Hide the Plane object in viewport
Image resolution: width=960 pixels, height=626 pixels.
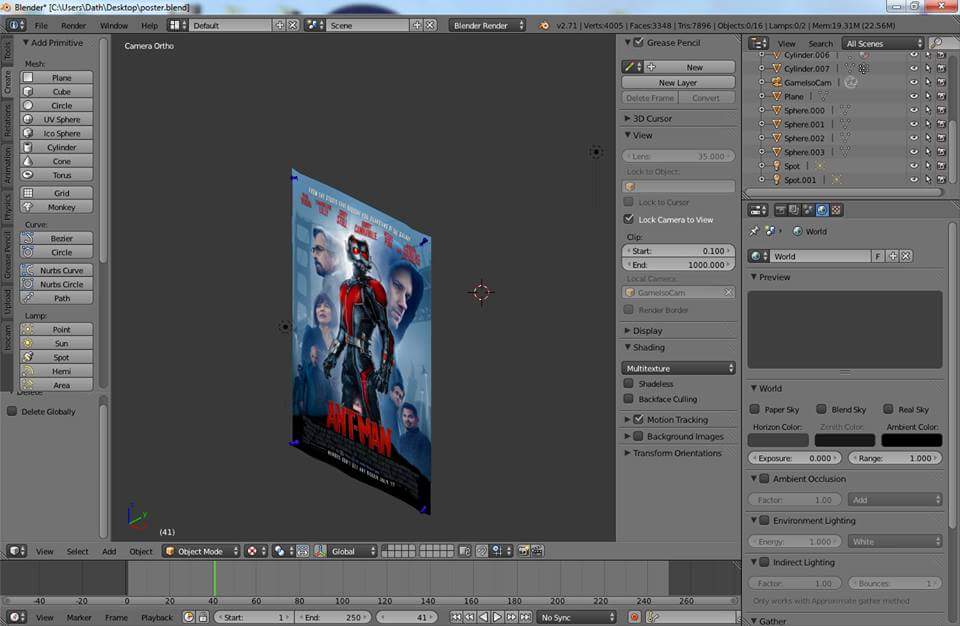(914, 96)
